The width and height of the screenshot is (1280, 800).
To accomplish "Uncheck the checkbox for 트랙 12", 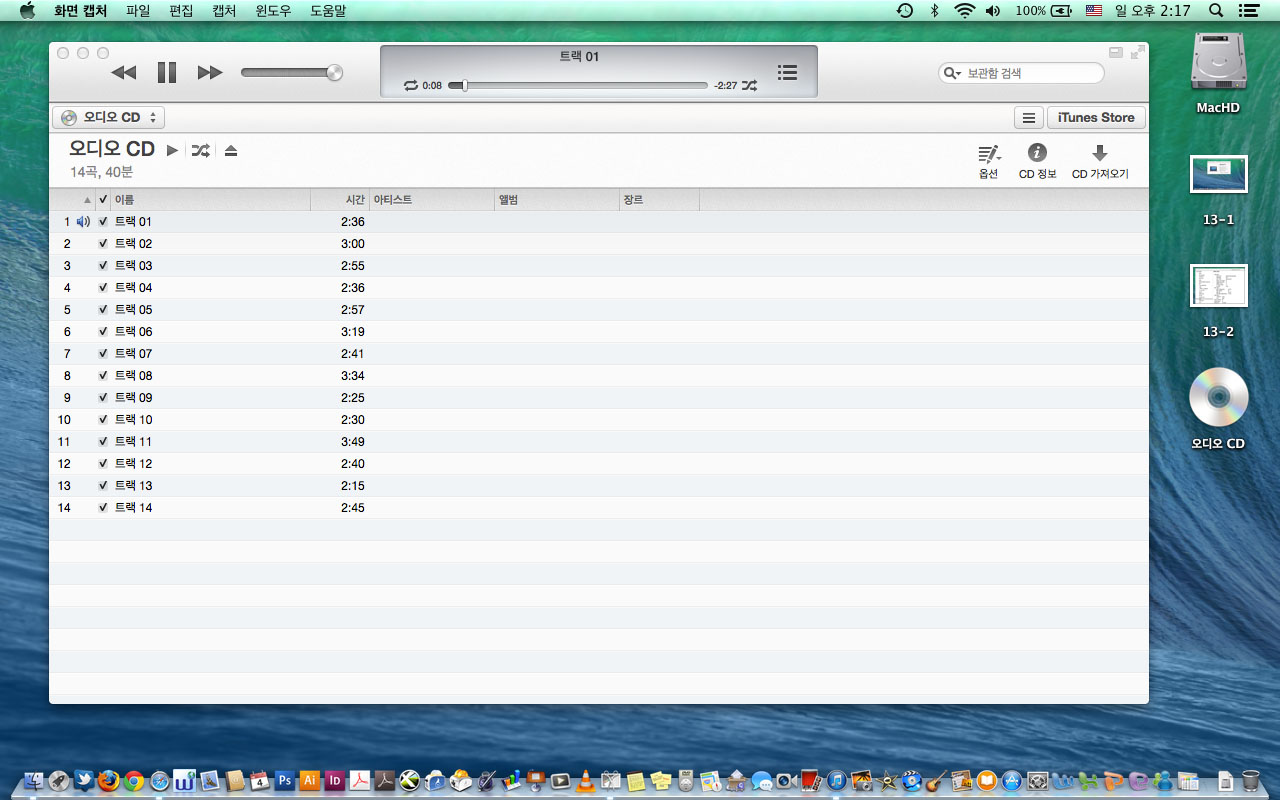I will (103, 464).
